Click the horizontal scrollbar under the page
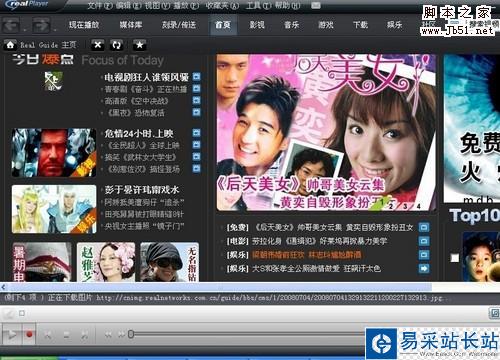This screenshot has height=360, width=500. tap(218, 286)
